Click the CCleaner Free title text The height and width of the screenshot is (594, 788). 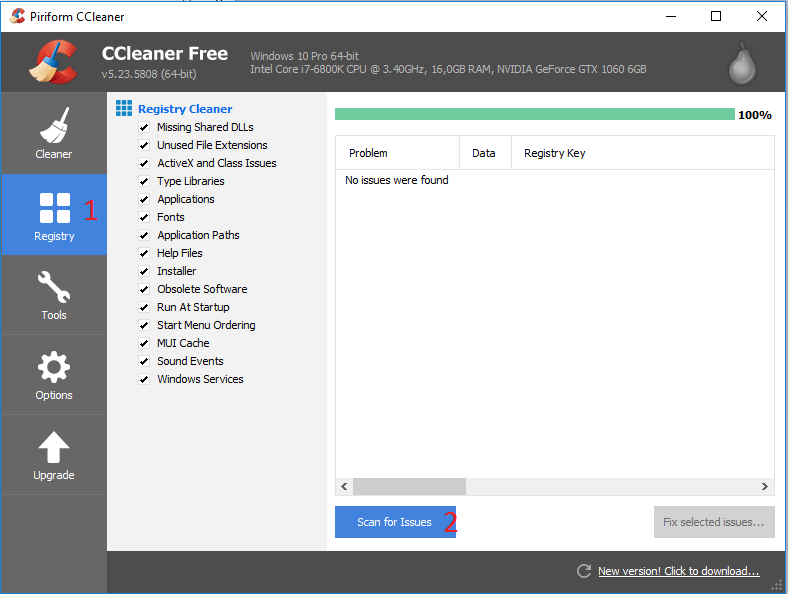(x=165, y=53)
